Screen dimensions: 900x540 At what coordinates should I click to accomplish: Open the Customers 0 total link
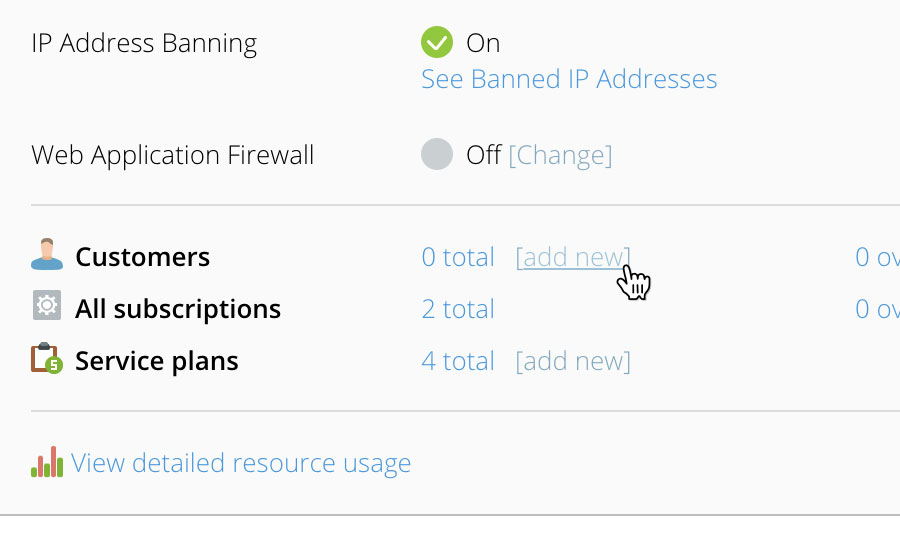click(x=457, y=257)
